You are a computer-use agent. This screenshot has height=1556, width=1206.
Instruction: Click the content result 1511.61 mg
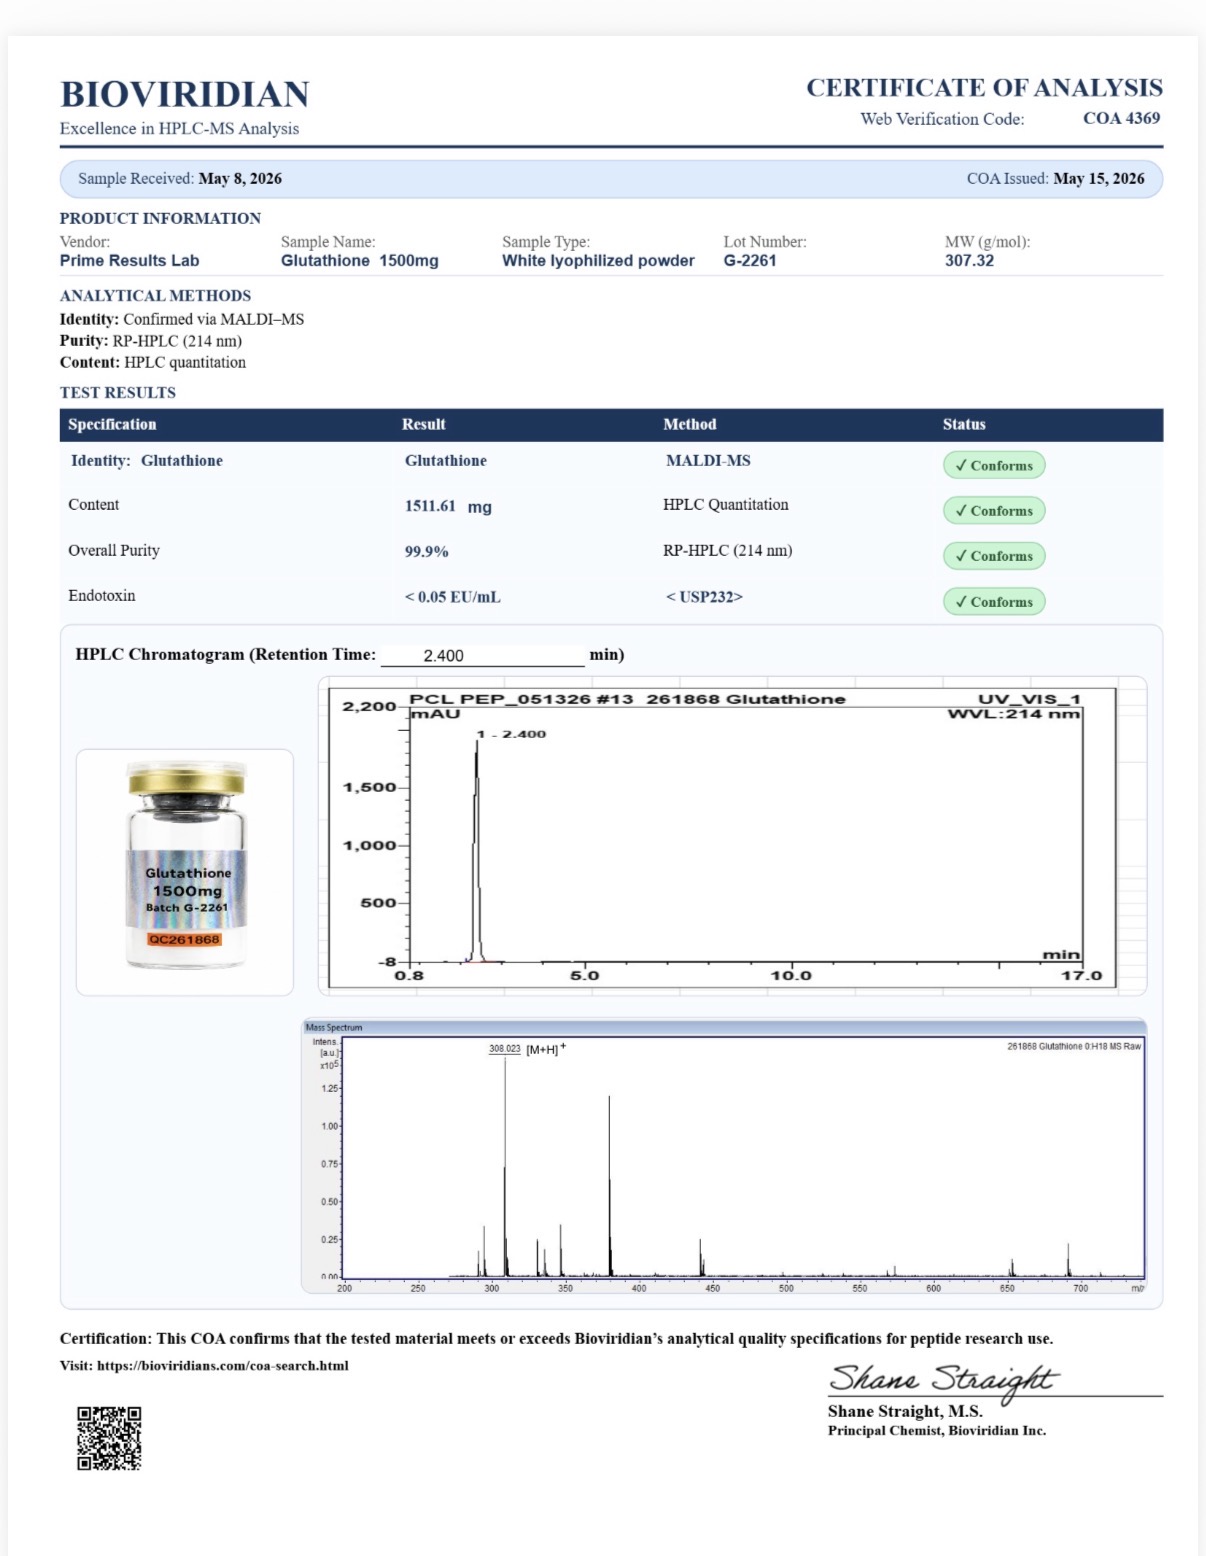(x=448, y=506)
